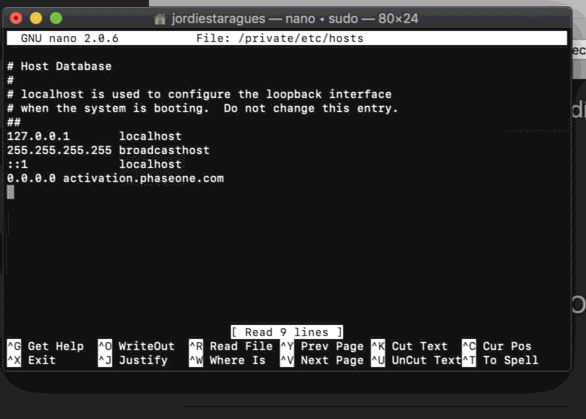586x419 pixels.
Task: Click the Prev Page label
Action: [332, 346]
